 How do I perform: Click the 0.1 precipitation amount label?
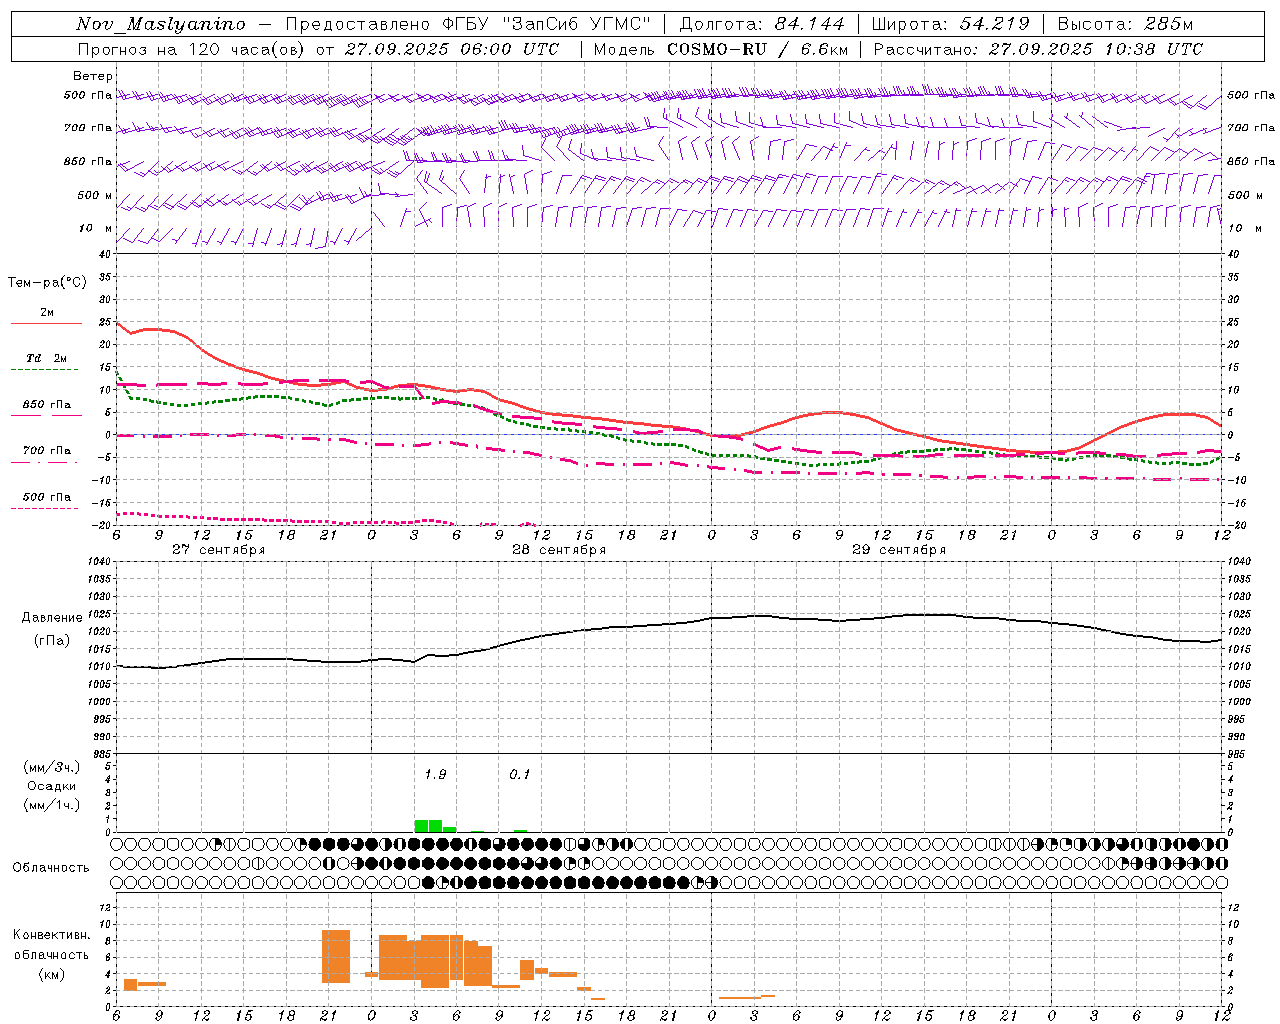[520, 774]
